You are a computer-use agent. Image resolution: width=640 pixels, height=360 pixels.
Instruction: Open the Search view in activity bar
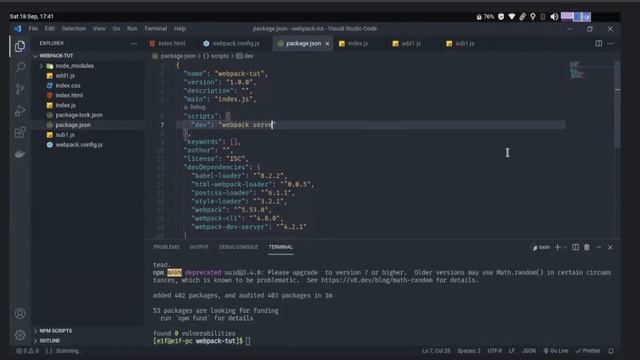coord(20,67)
